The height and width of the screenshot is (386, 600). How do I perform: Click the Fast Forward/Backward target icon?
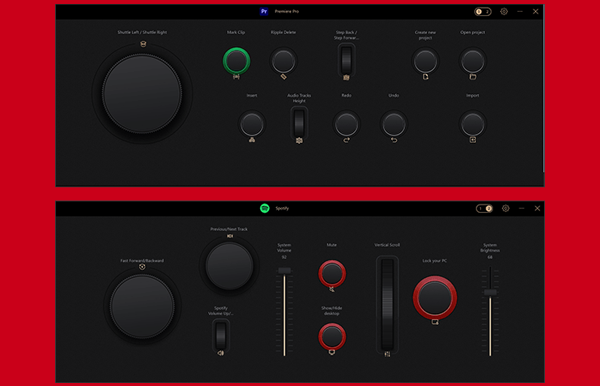pos(142,267)
